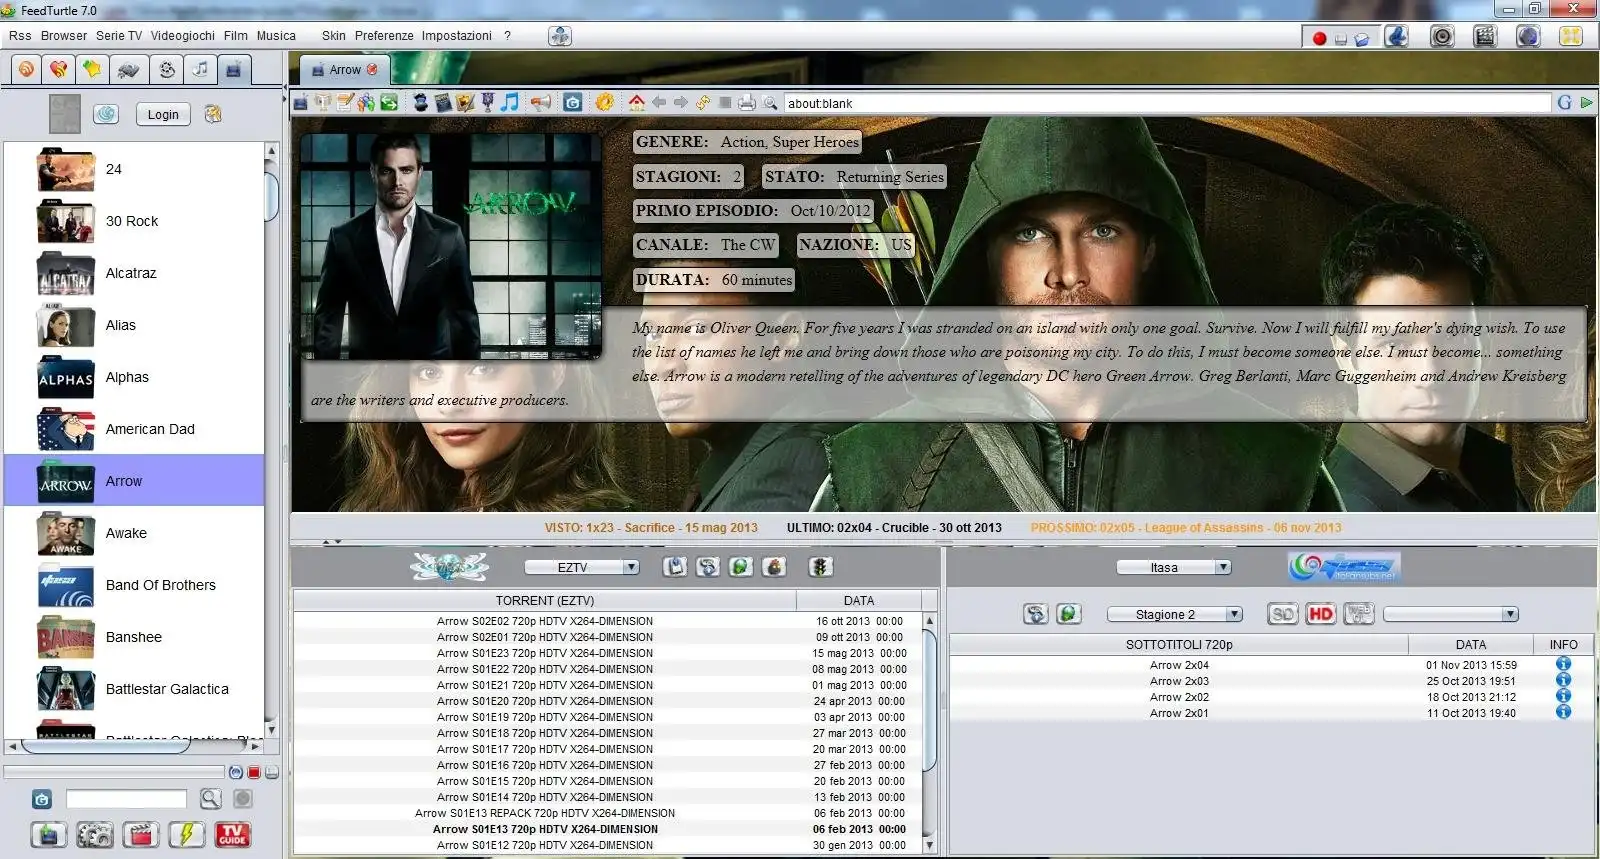1600x859 pixels.
Task: Open the Itasa subtitle source dropdown
Action: click(1174, 567)
